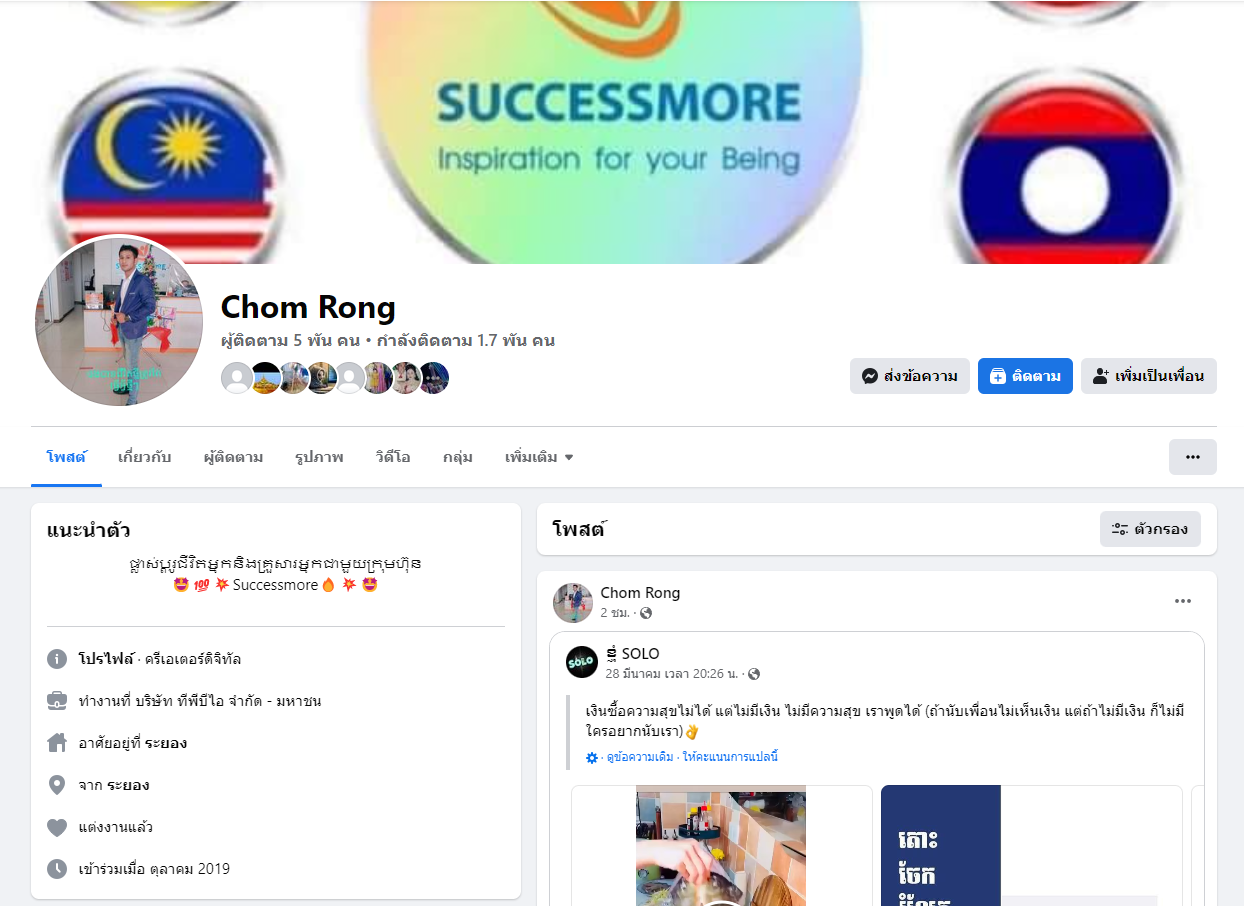Switch to the เกี่ยวกับ tab
1244x906 pixels.
[x=144, y=457]
